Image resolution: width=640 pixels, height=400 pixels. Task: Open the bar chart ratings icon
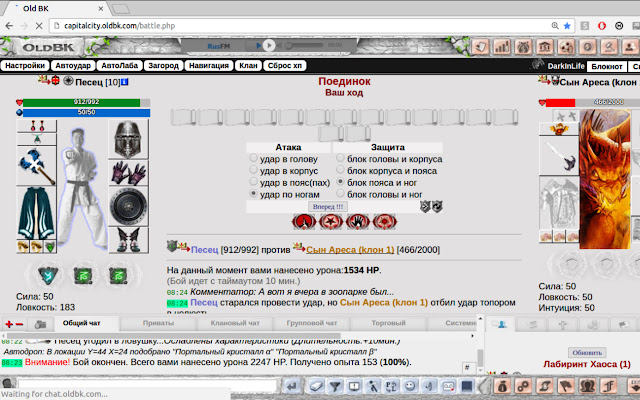click(502, 47)
